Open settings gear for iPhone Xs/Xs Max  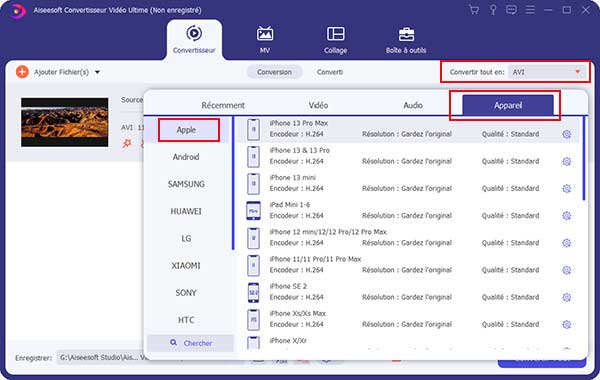pos(567,324)
